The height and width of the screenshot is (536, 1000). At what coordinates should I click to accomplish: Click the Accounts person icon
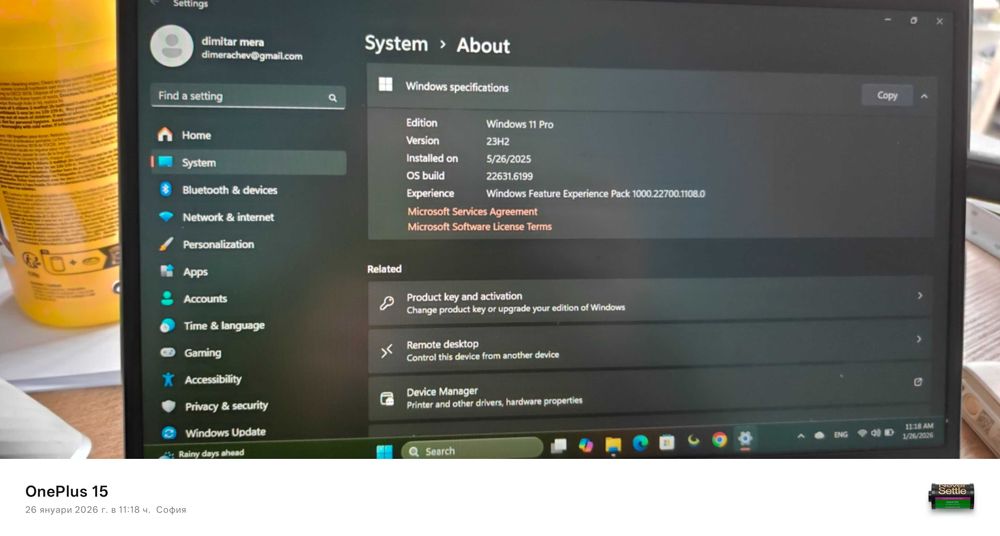[167, 298]
